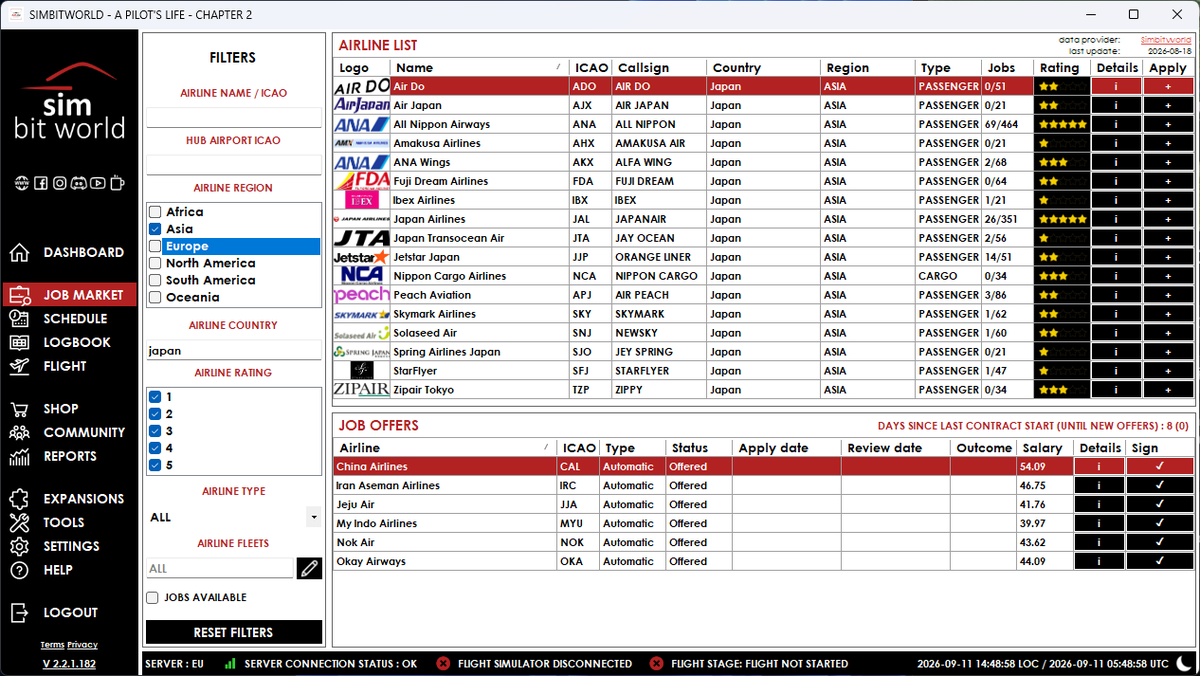Sign the Okay Airways contract checkmark

click(x=1160, y=562)
